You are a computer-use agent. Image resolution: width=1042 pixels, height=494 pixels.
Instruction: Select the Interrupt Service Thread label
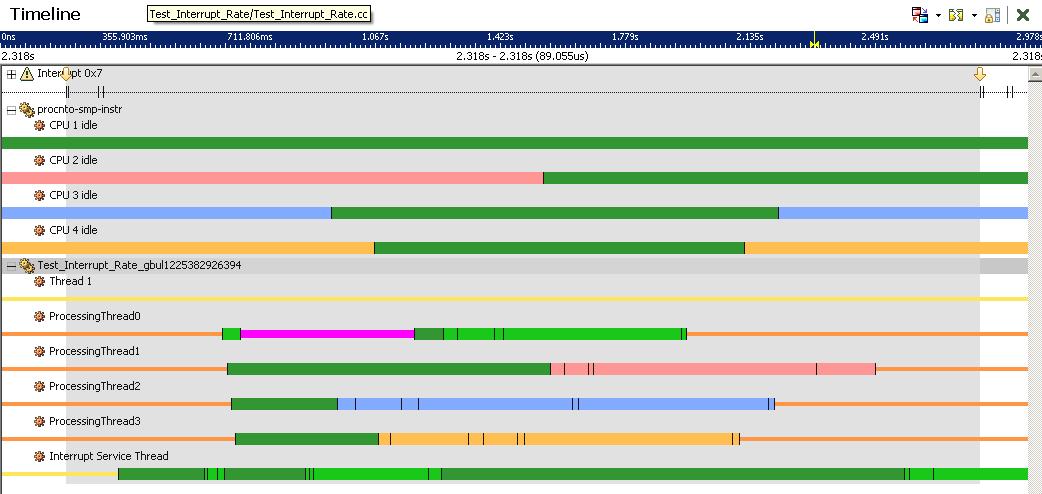click(108, 457)
